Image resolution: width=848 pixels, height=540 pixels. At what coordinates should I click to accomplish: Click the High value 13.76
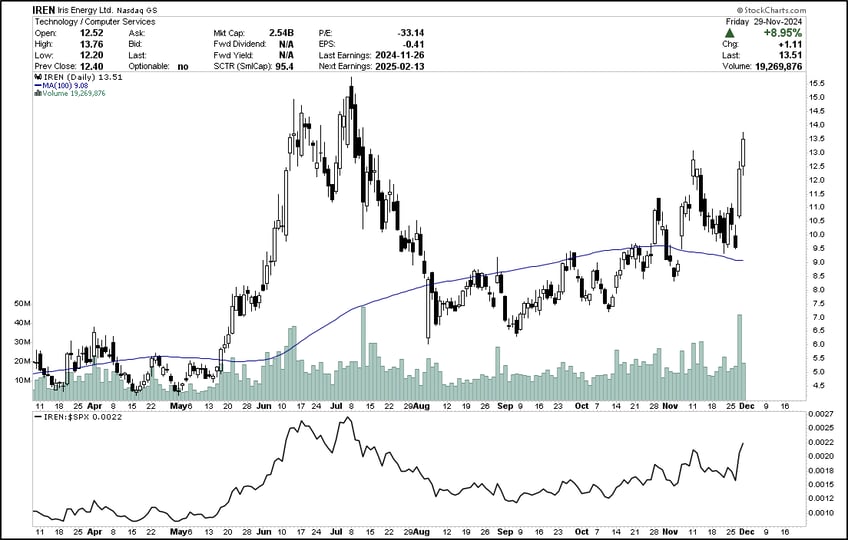coord(91,44)
